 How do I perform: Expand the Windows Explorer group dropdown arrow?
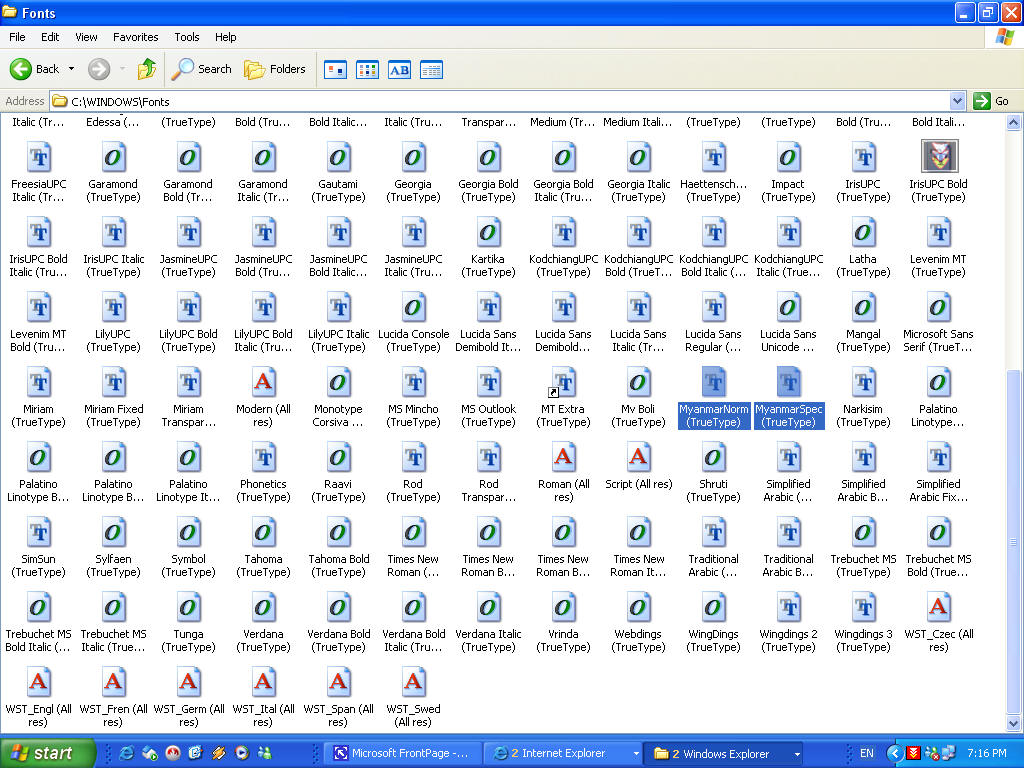point(797,754)
